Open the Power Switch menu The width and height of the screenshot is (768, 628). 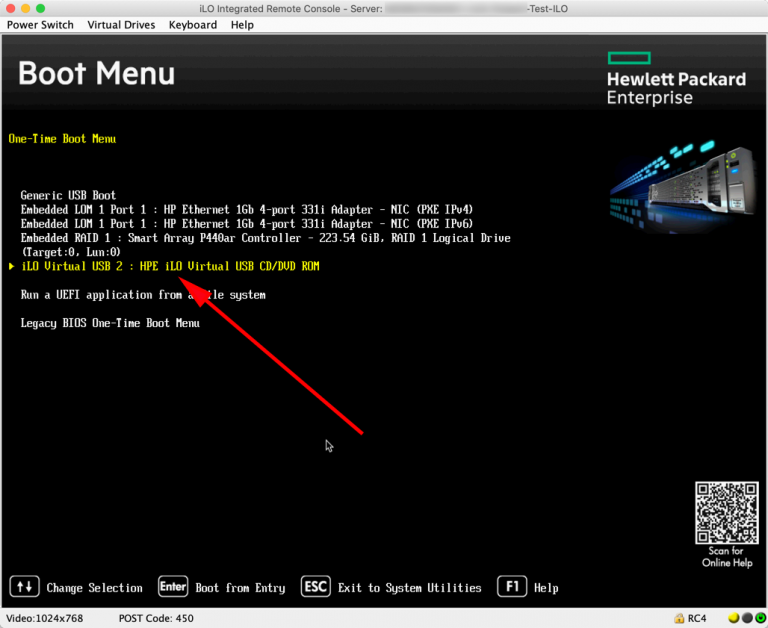pos(40,25)
